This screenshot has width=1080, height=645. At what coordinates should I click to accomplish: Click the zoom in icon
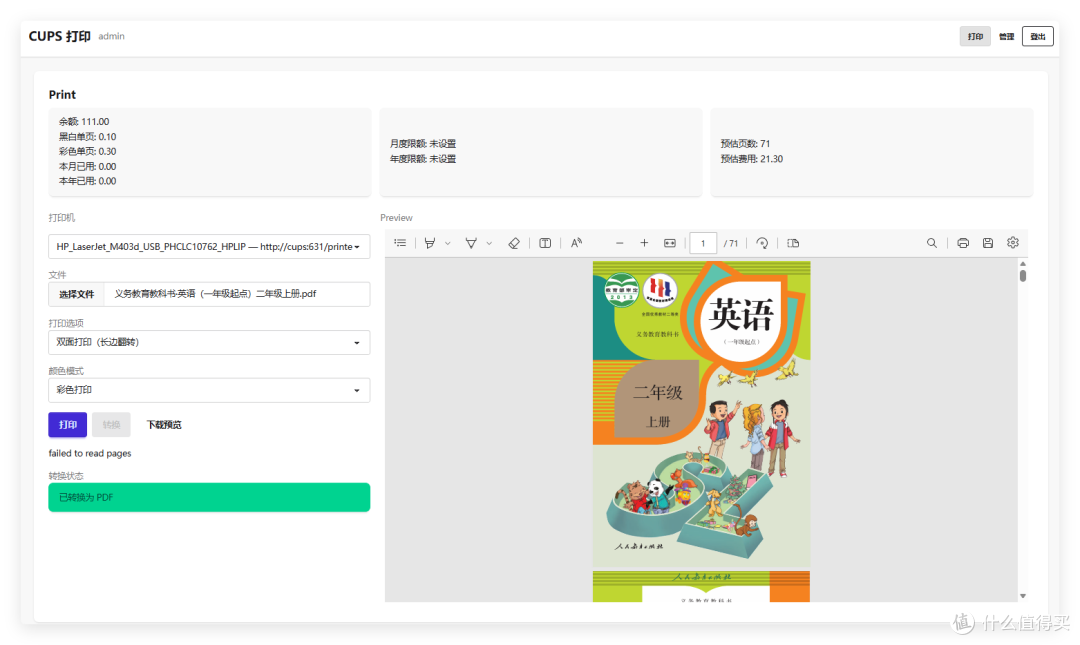[x=645, y=242]
